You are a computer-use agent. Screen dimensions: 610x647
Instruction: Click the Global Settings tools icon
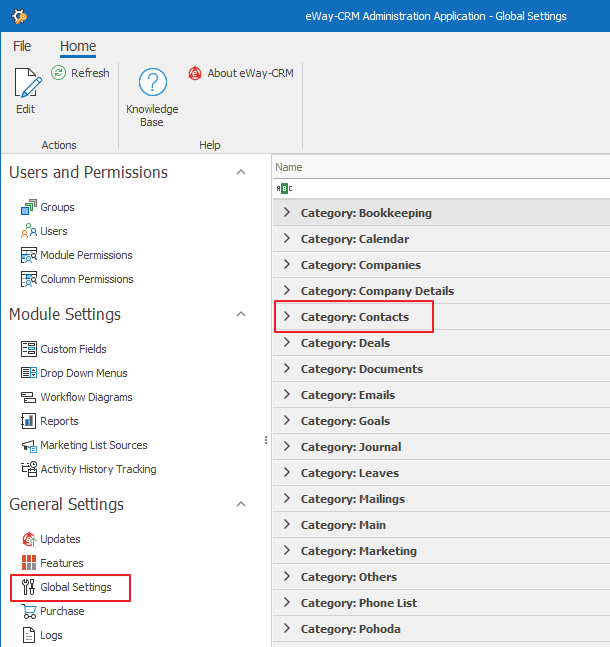28,587
